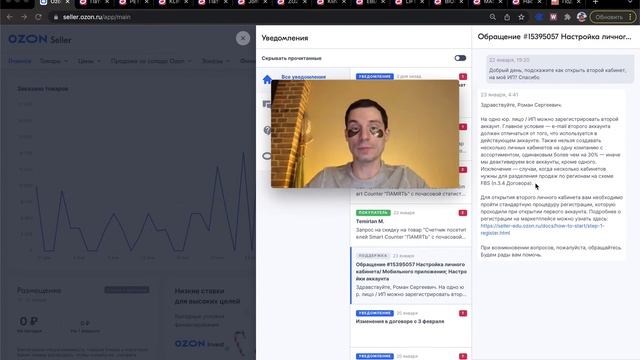This screenshot has height=360, width=640.
Task: Click the webcam video overlay
Action: (x=365, y=133)
